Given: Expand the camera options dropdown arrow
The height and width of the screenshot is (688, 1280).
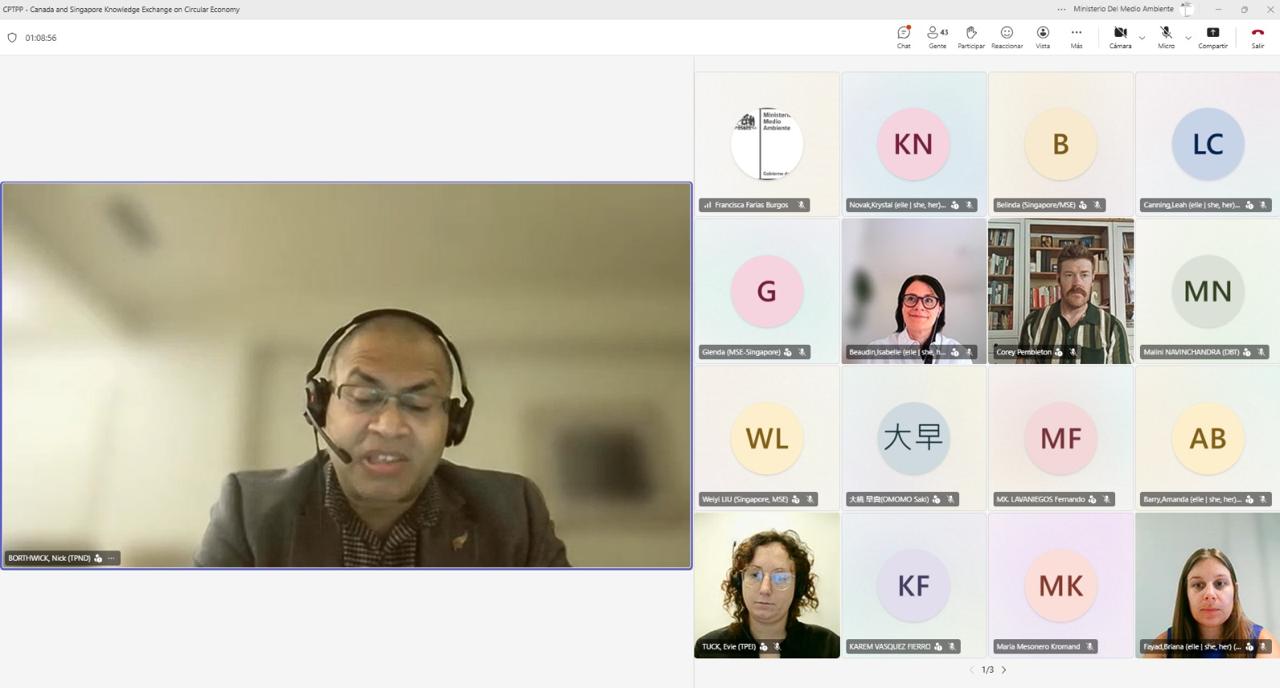Looking at the screenshot, I should [1142, 38].
